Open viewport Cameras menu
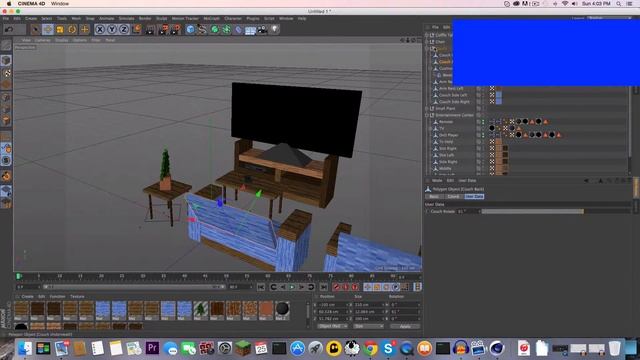The image size is (640, 360). (x=42, y=40)
